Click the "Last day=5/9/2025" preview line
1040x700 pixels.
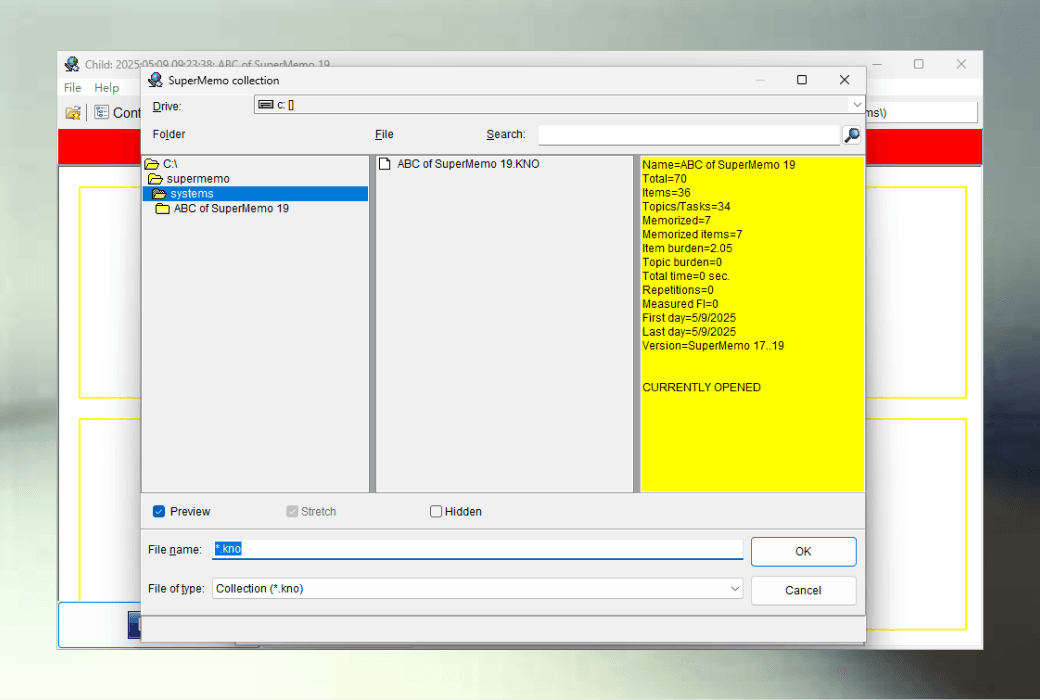(688, 332)
